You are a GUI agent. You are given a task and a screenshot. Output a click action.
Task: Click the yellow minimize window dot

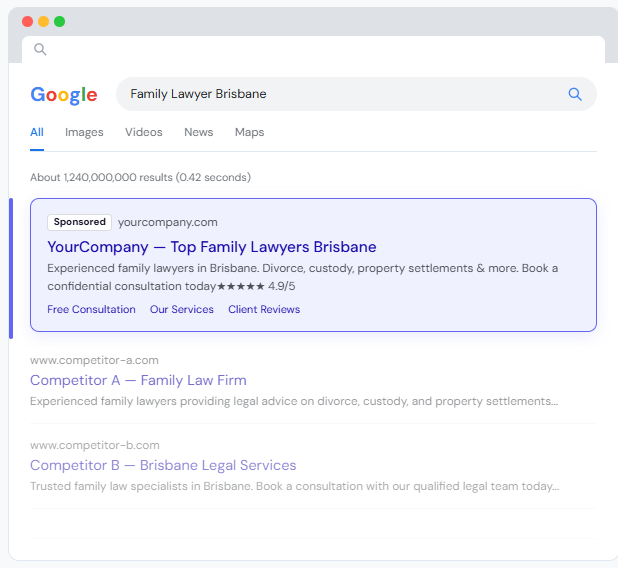click(43, 21)
